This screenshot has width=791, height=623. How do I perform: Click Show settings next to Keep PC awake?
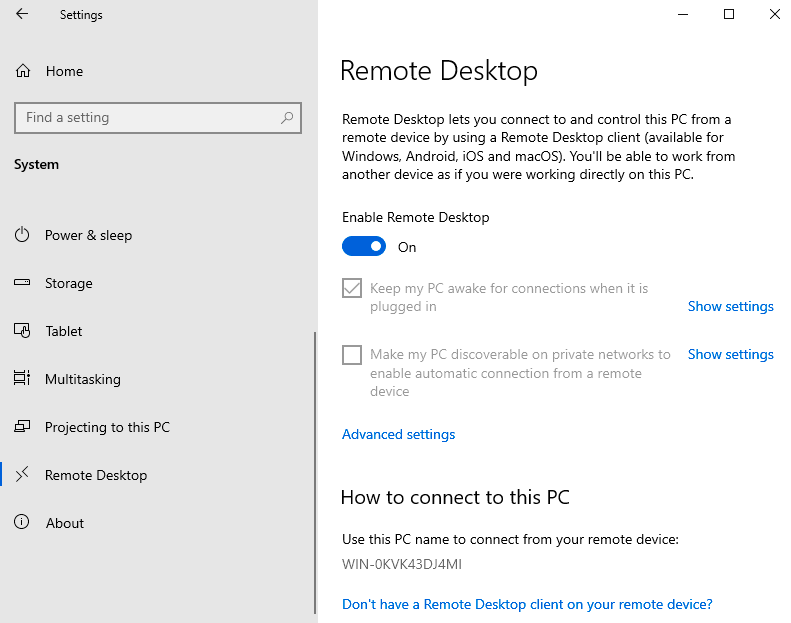[x=730, y=306]
